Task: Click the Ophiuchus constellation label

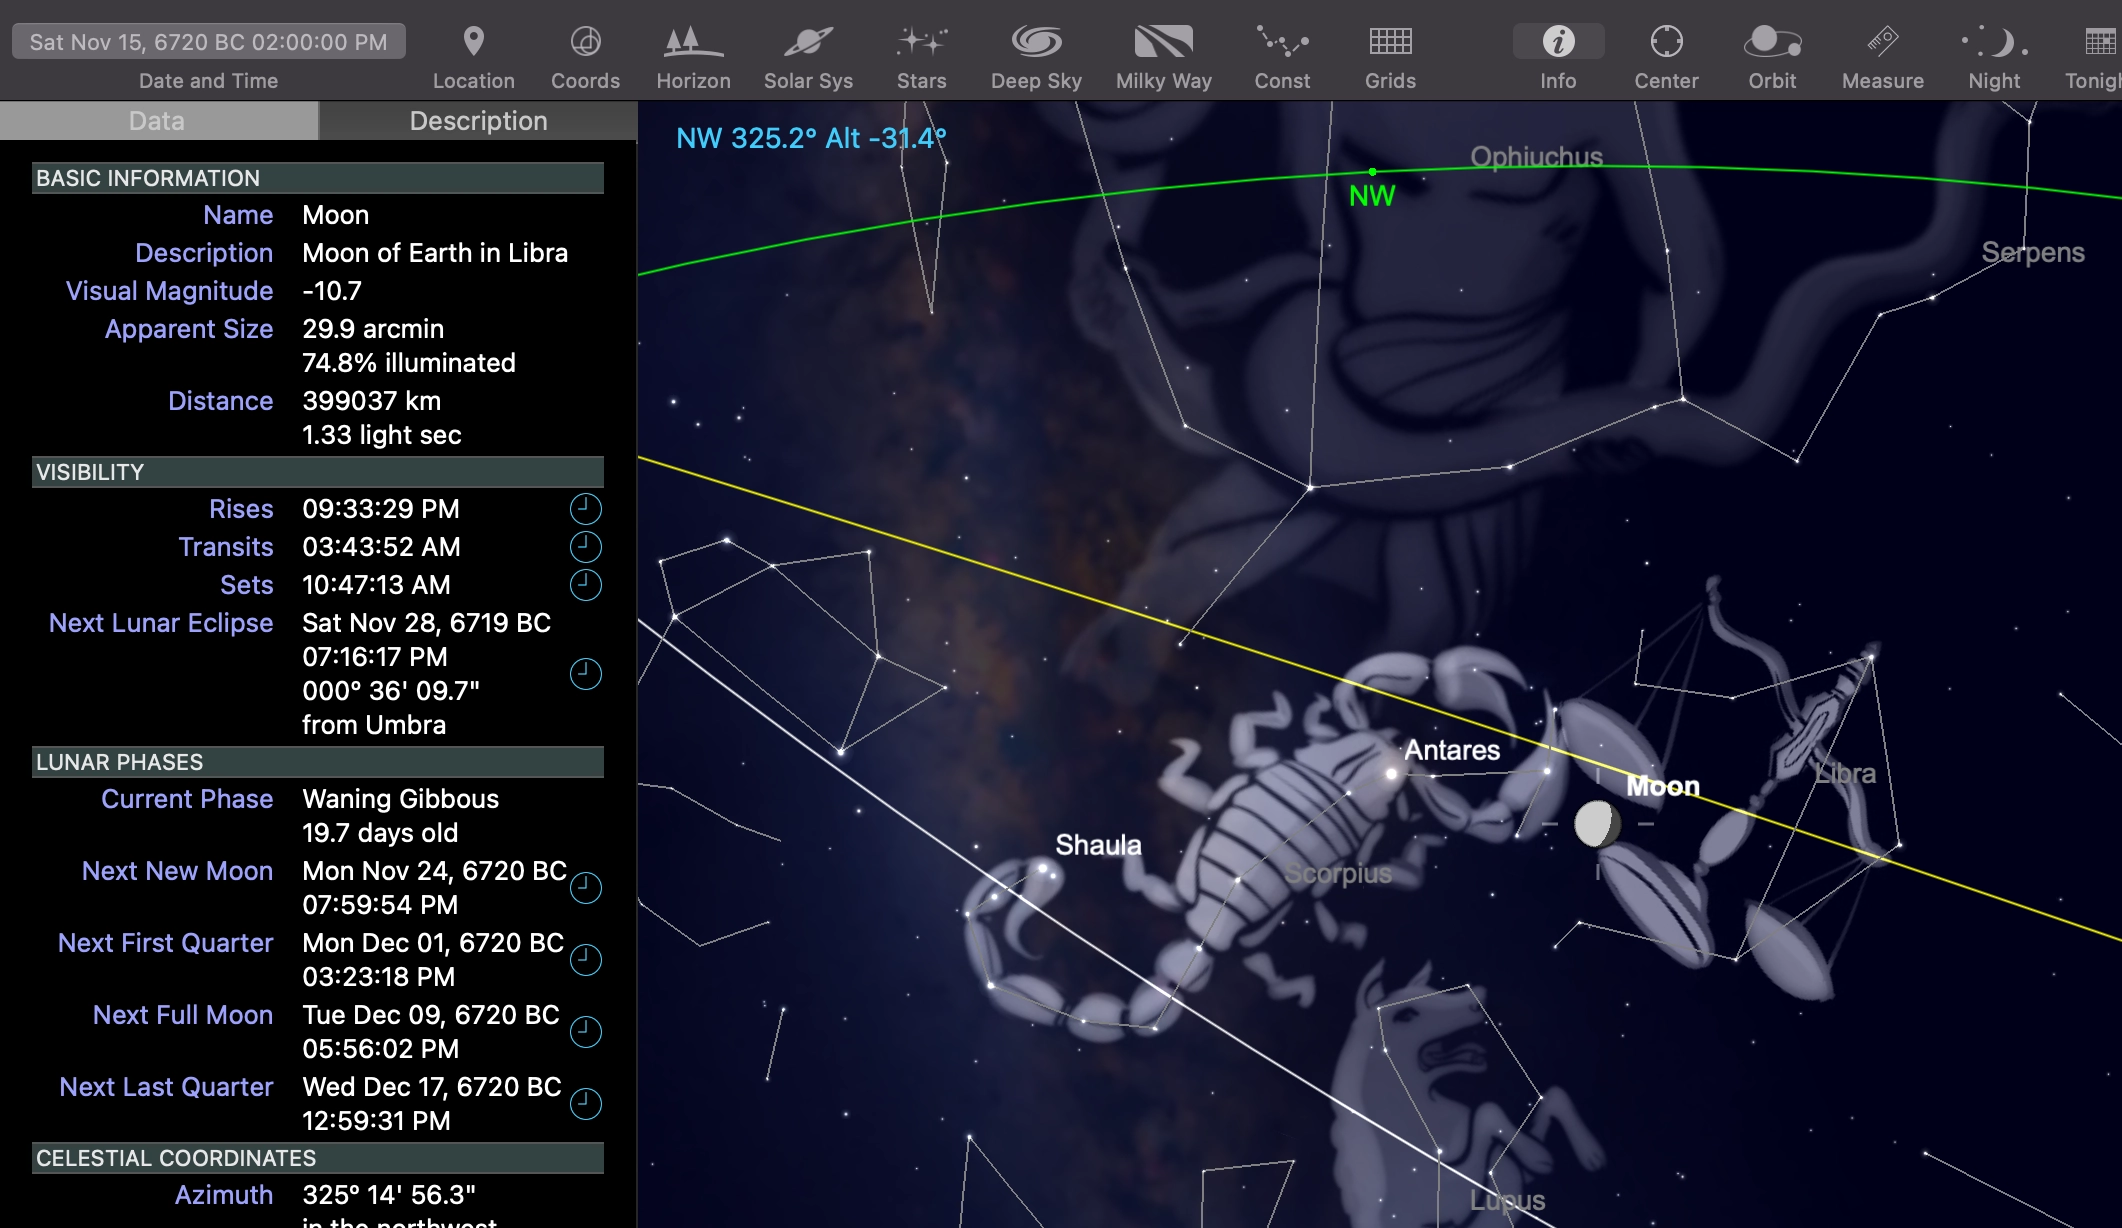Action: [x=1536, y=157]
